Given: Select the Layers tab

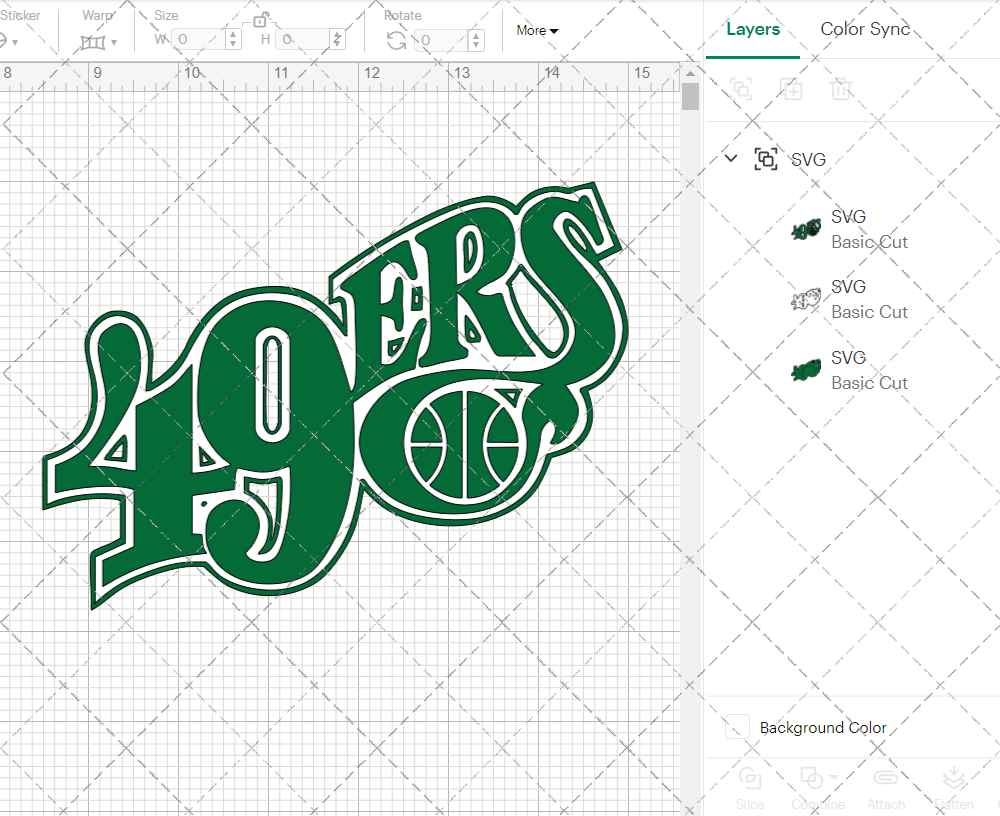Looking at the screenshot, I should [x=753, y=29].
